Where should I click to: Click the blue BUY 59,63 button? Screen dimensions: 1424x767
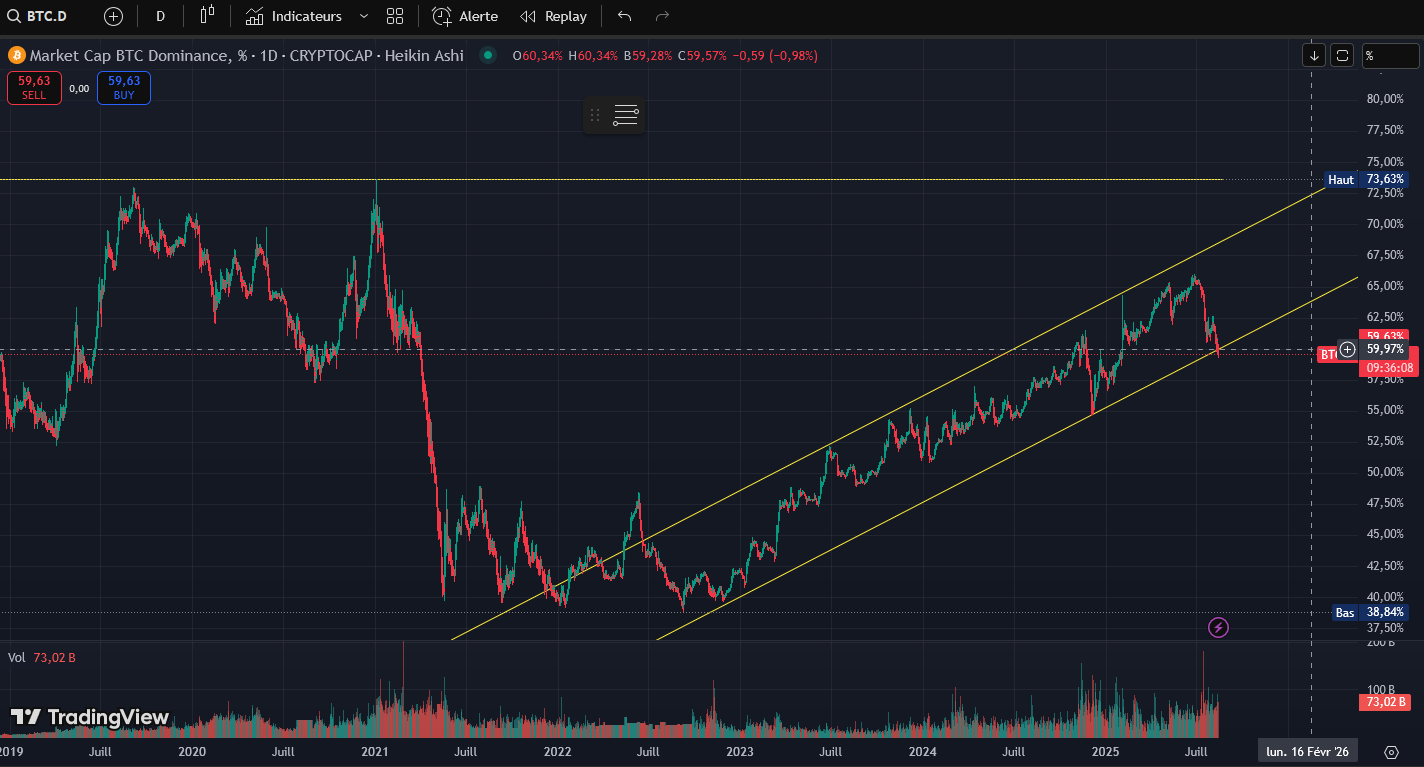tap(124, 88)
